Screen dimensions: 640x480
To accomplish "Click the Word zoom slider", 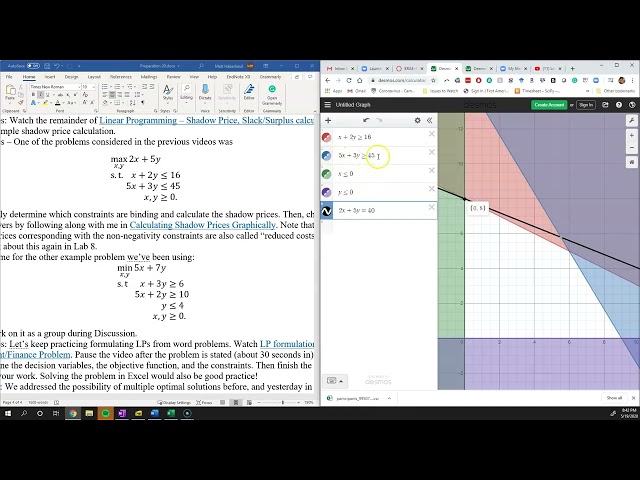I will click(x=280, y=402).
